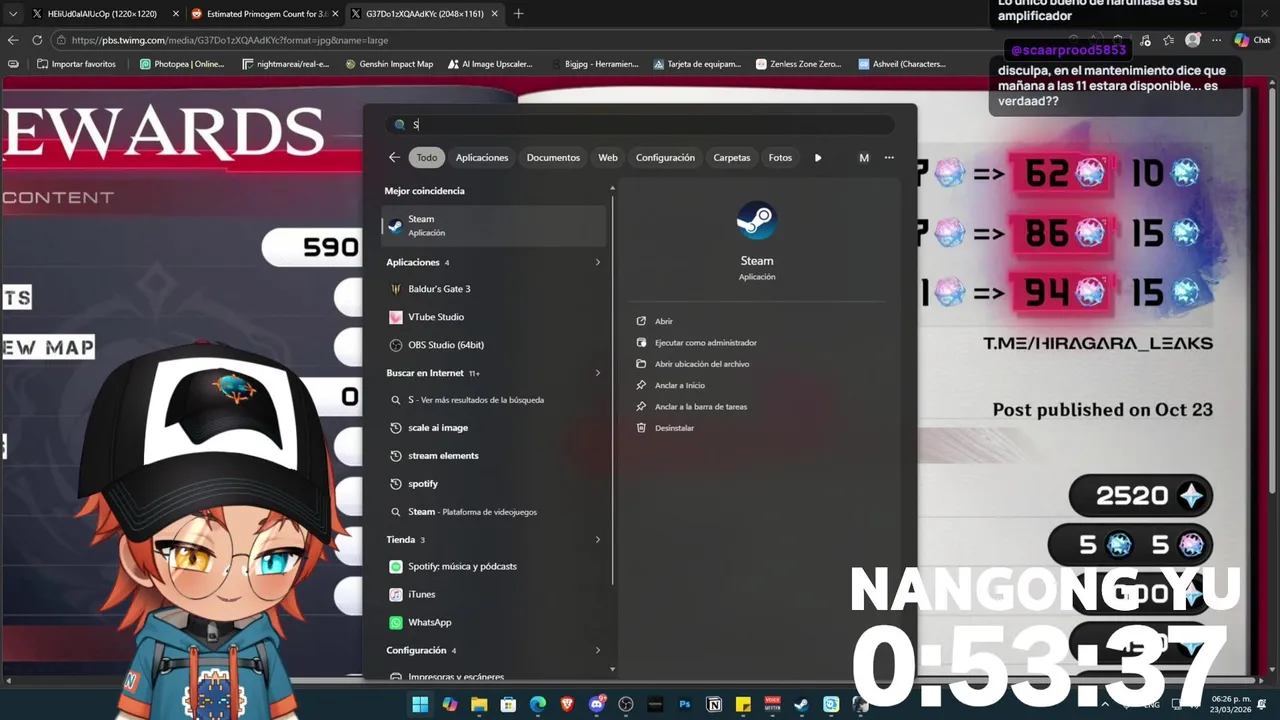Search web for 'spotify' suggestion

494,484
